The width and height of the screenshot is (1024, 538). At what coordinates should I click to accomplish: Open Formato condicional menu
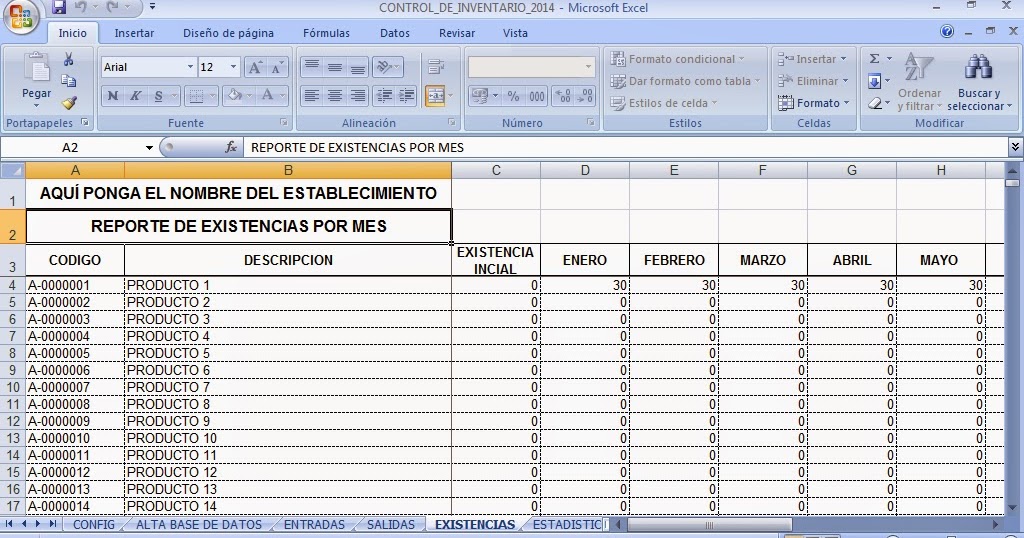(677, 59)
